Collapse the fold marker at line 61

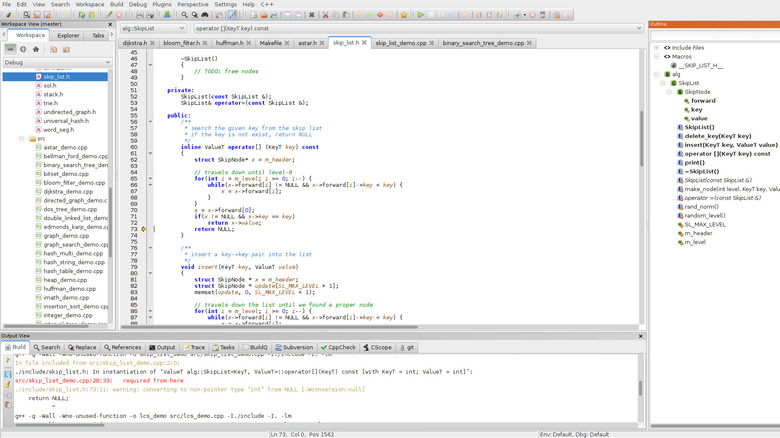click(148, 153)
